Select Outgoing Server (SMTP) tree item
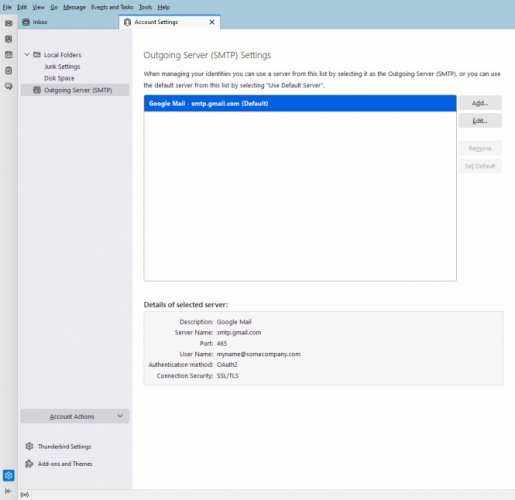 click(x=75, y=90)
